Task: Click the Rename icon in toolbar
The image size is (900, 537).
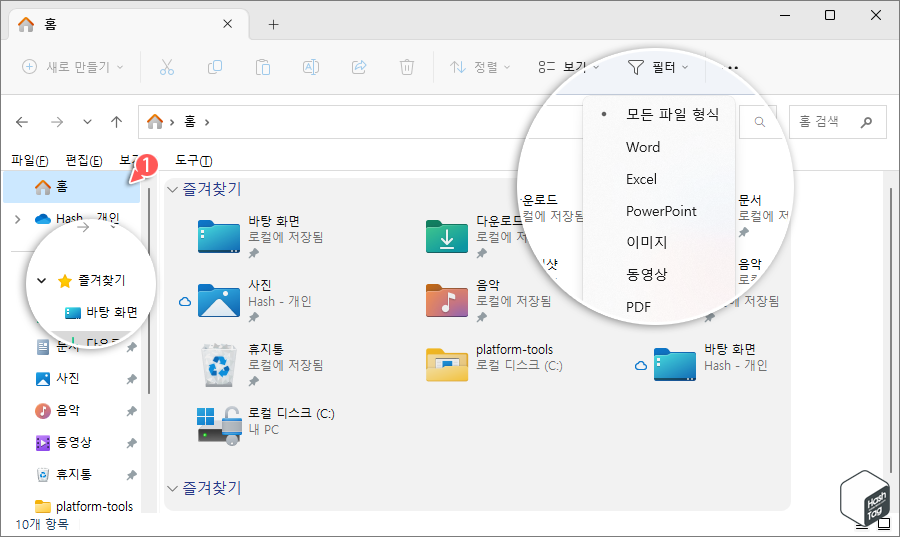Action: (311, 67)
